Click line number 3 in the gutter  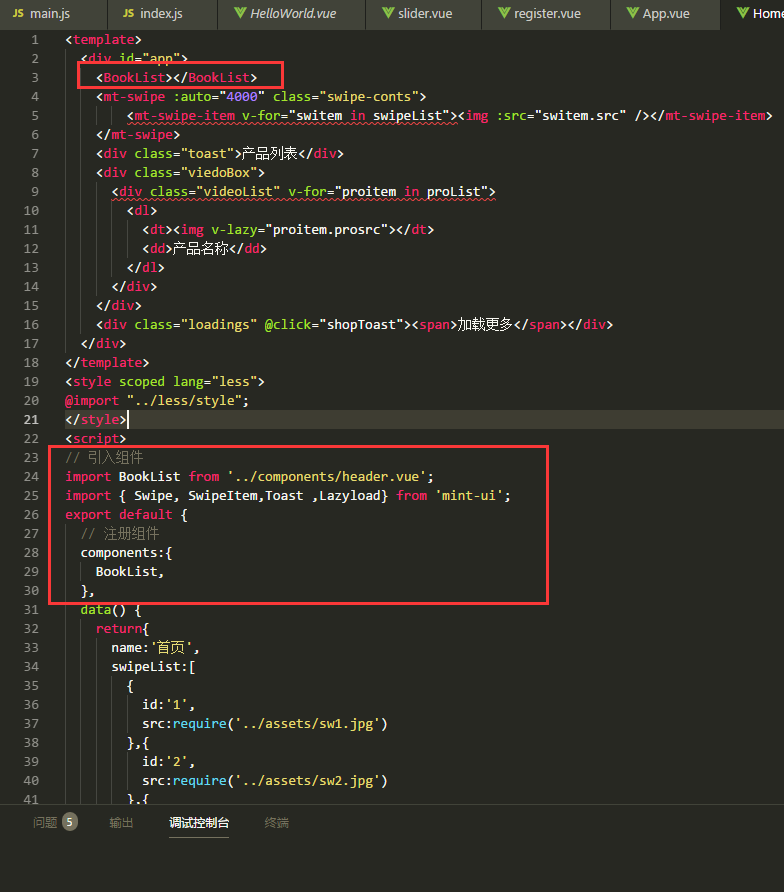click(x=35, y=77)
